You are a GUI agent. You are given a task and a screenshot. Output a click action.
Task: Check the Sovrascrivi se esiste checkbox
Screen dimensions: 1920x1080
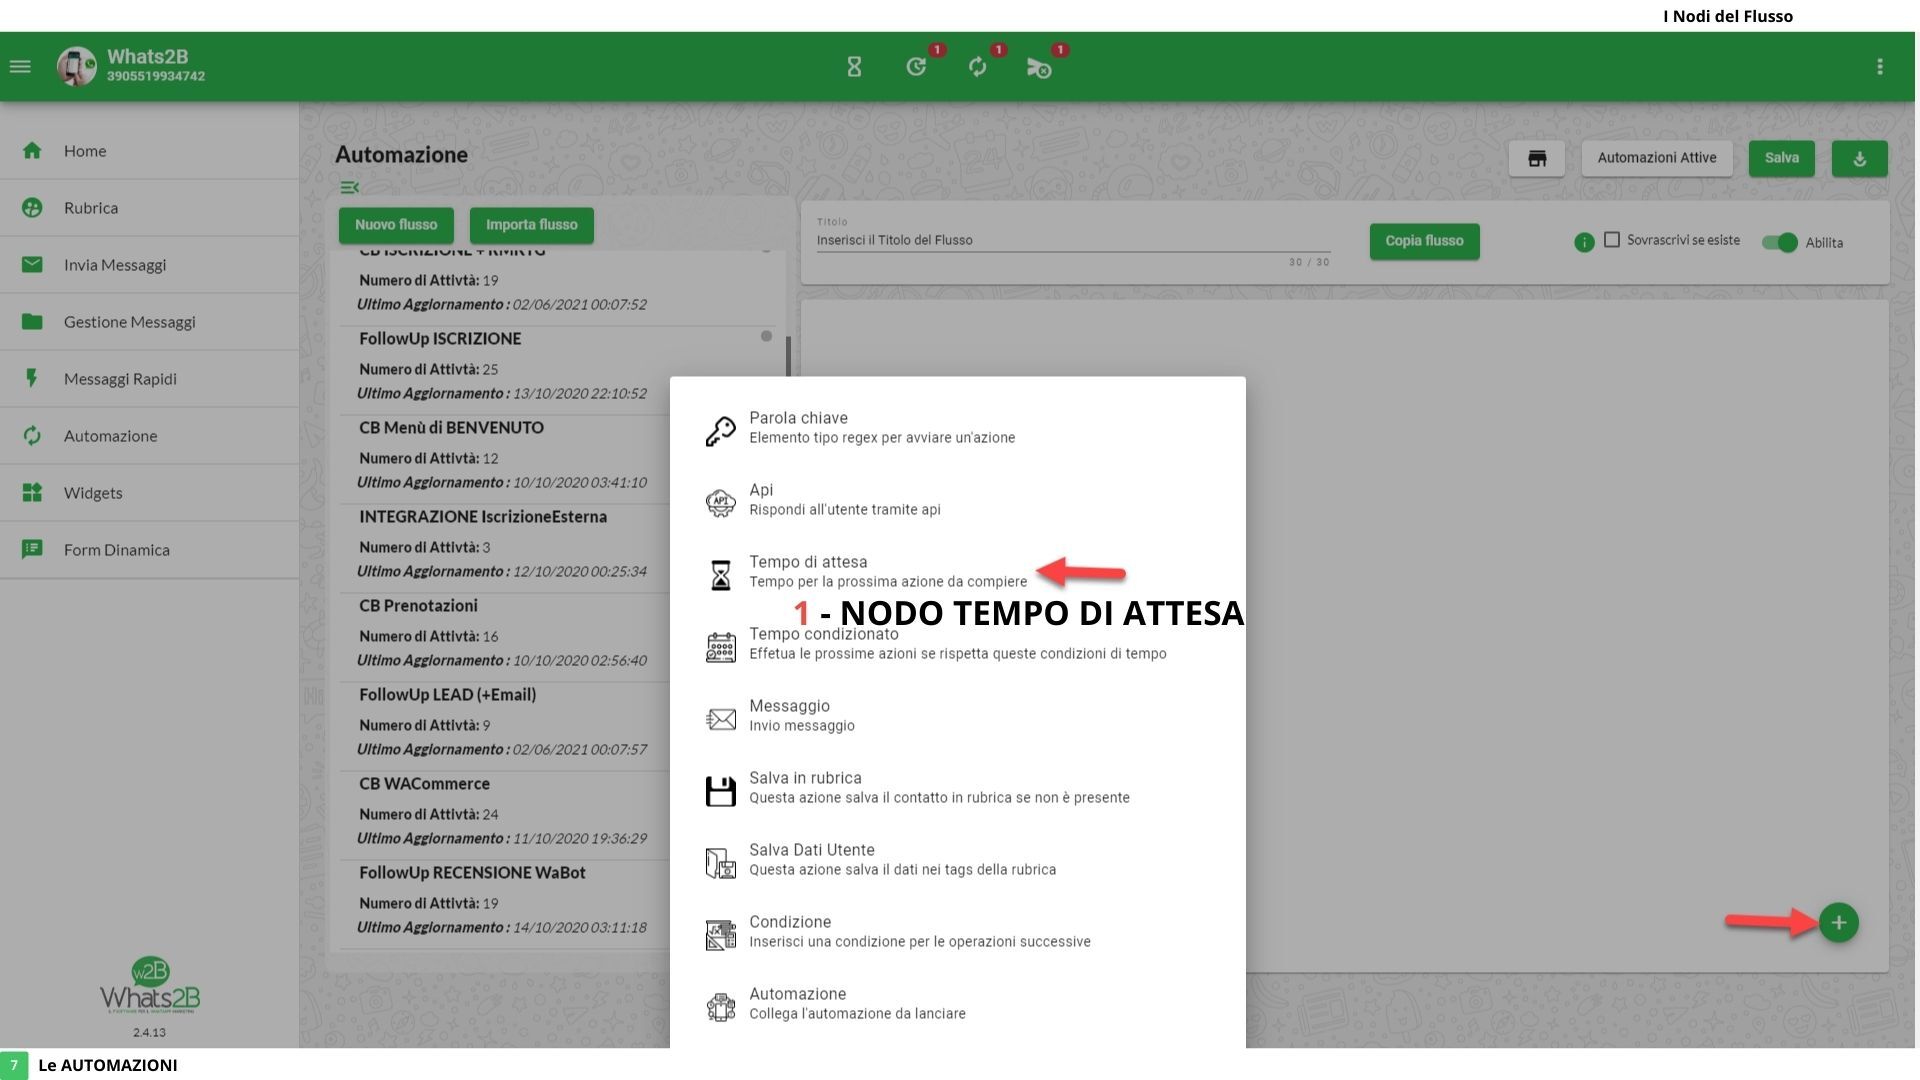1612,240
